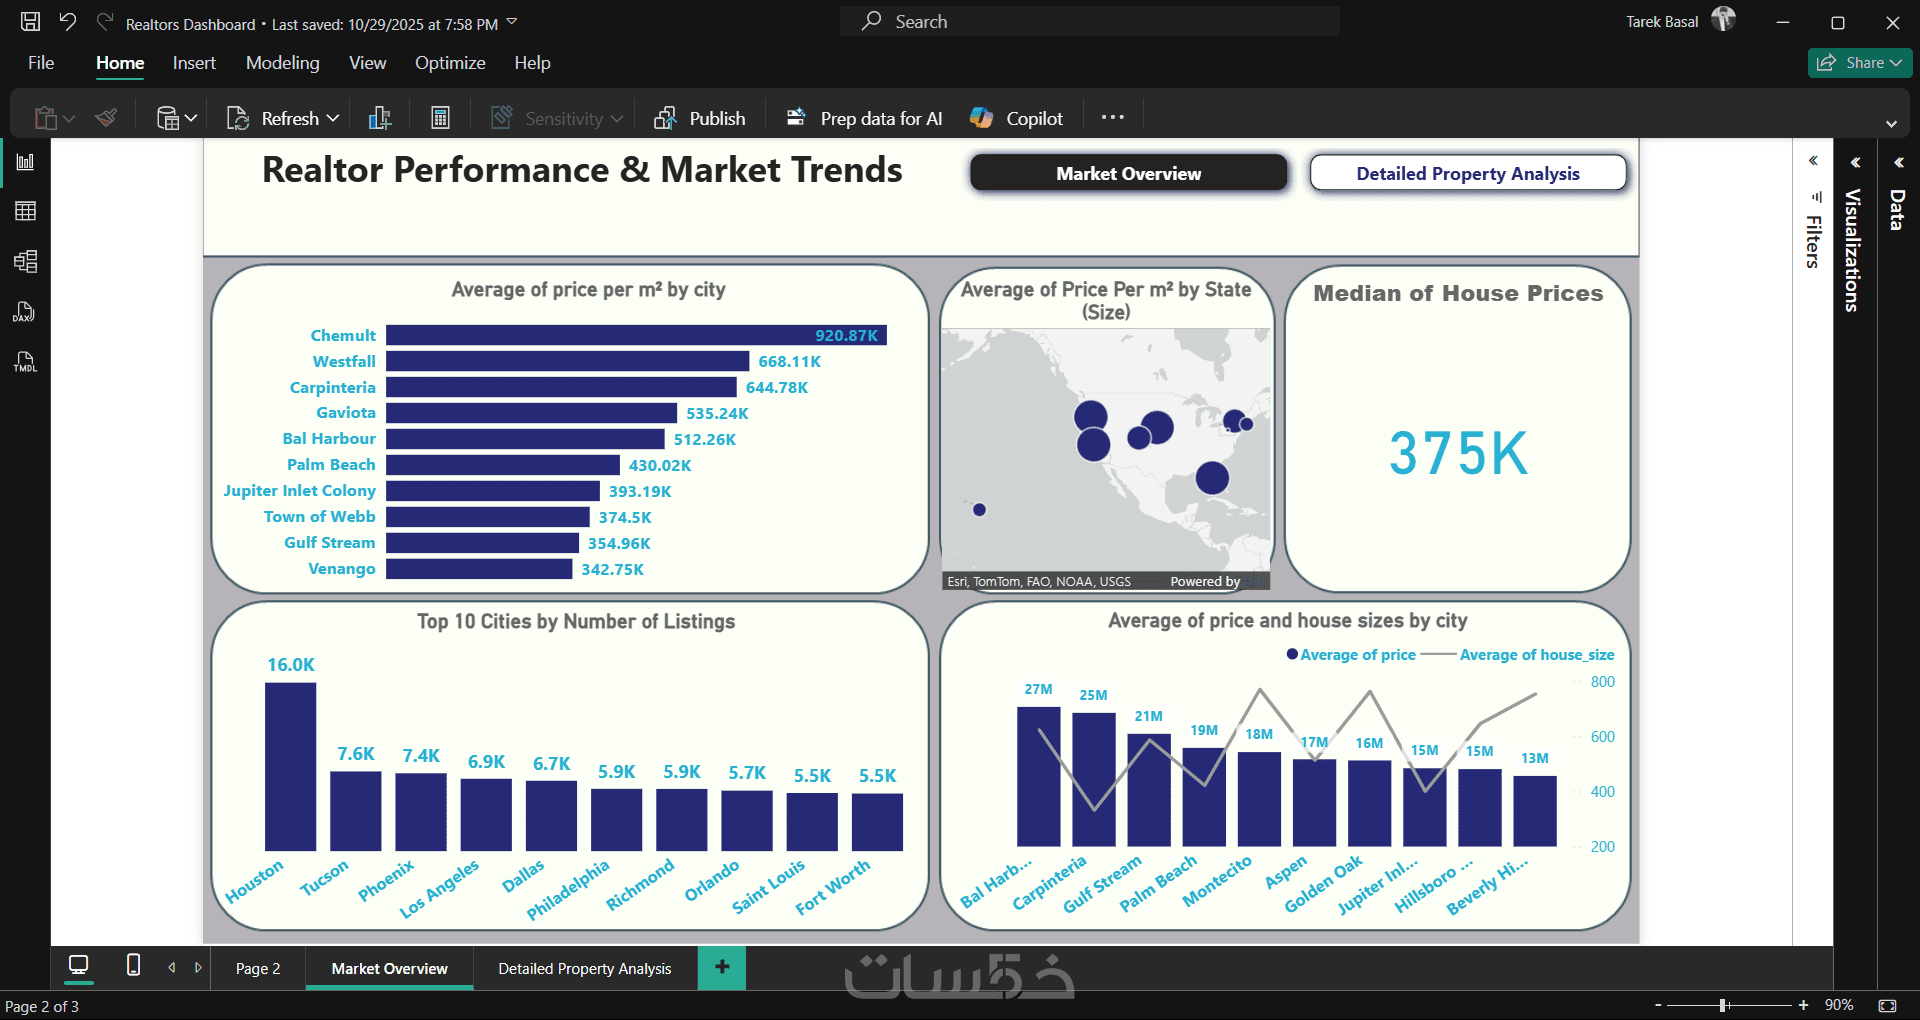Image resolution: width=1920 pixels, height=1020 pixels.
Task: Open the Tarek Basal account avatar
Action: [x=1723, y=19]
